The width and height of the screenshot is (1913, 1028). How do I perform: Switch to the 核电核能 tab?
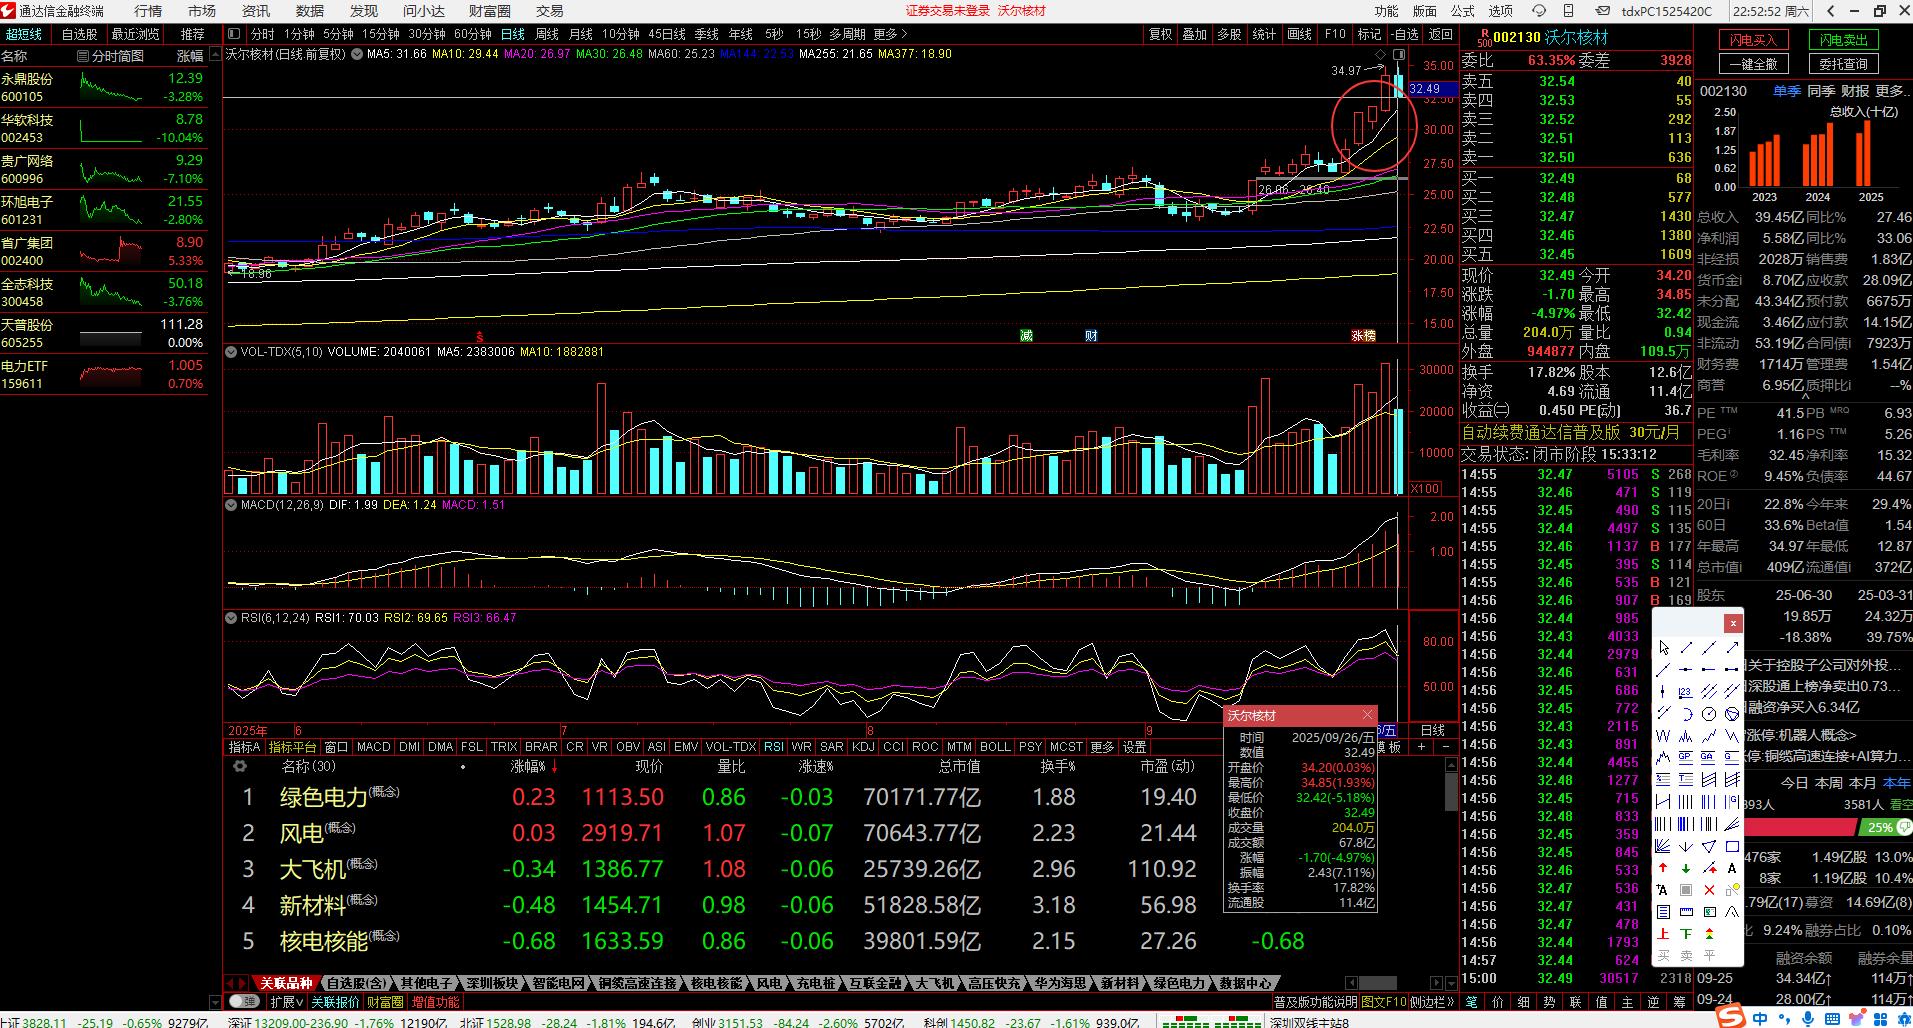pos(716,983)
